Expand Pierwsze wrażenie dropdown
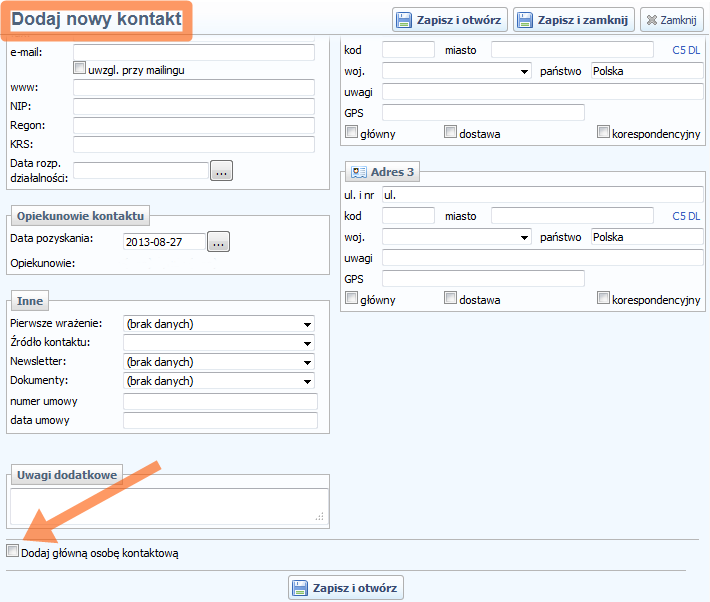 [218, 324]
